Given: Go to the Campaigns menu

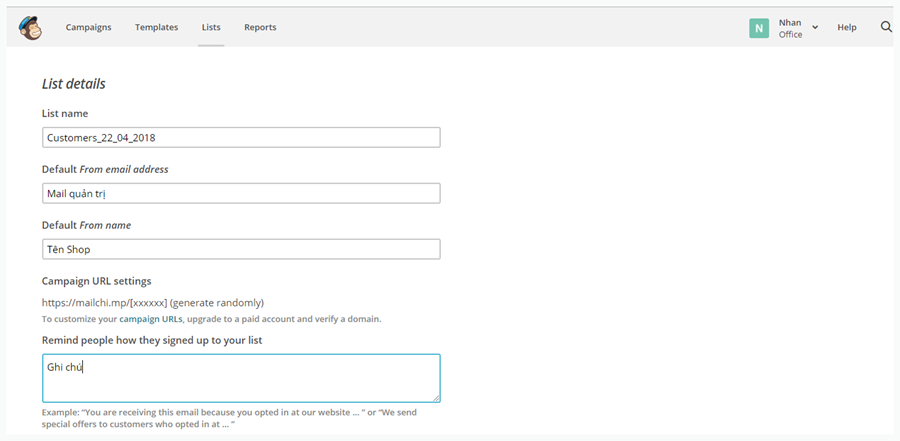Looking at the screenshot, I should (88, 27).
